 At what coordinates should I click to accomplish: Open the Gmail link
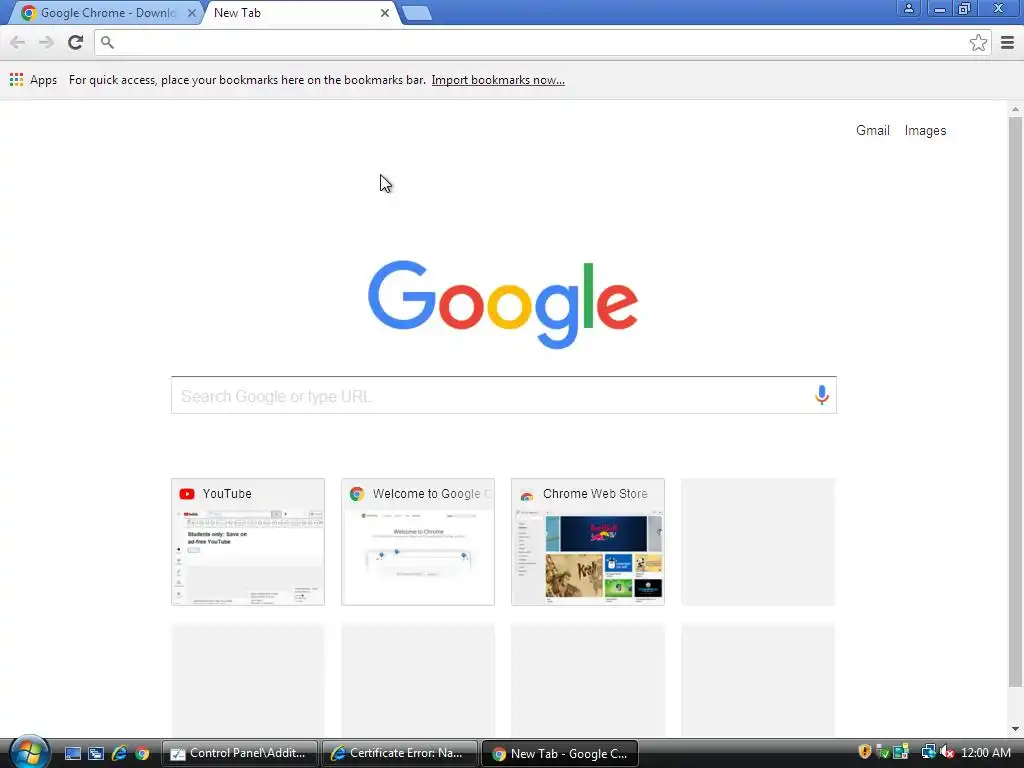pos(872,131)
